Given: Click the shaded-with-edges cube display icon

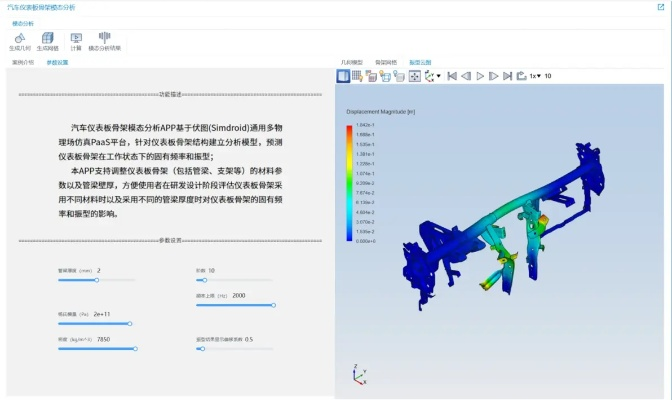Looking at the screenshot, I should pos(371,76).
